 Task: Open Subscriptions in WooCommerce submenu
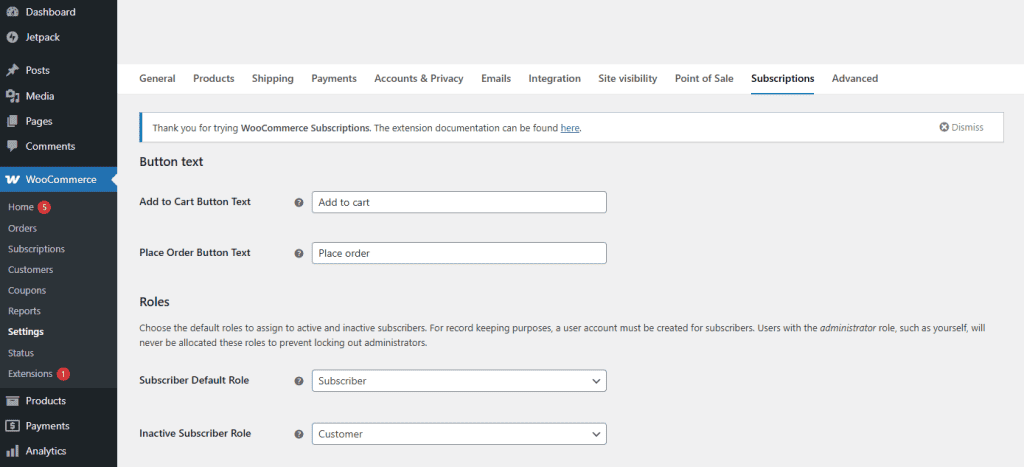(x=37, y=249)
